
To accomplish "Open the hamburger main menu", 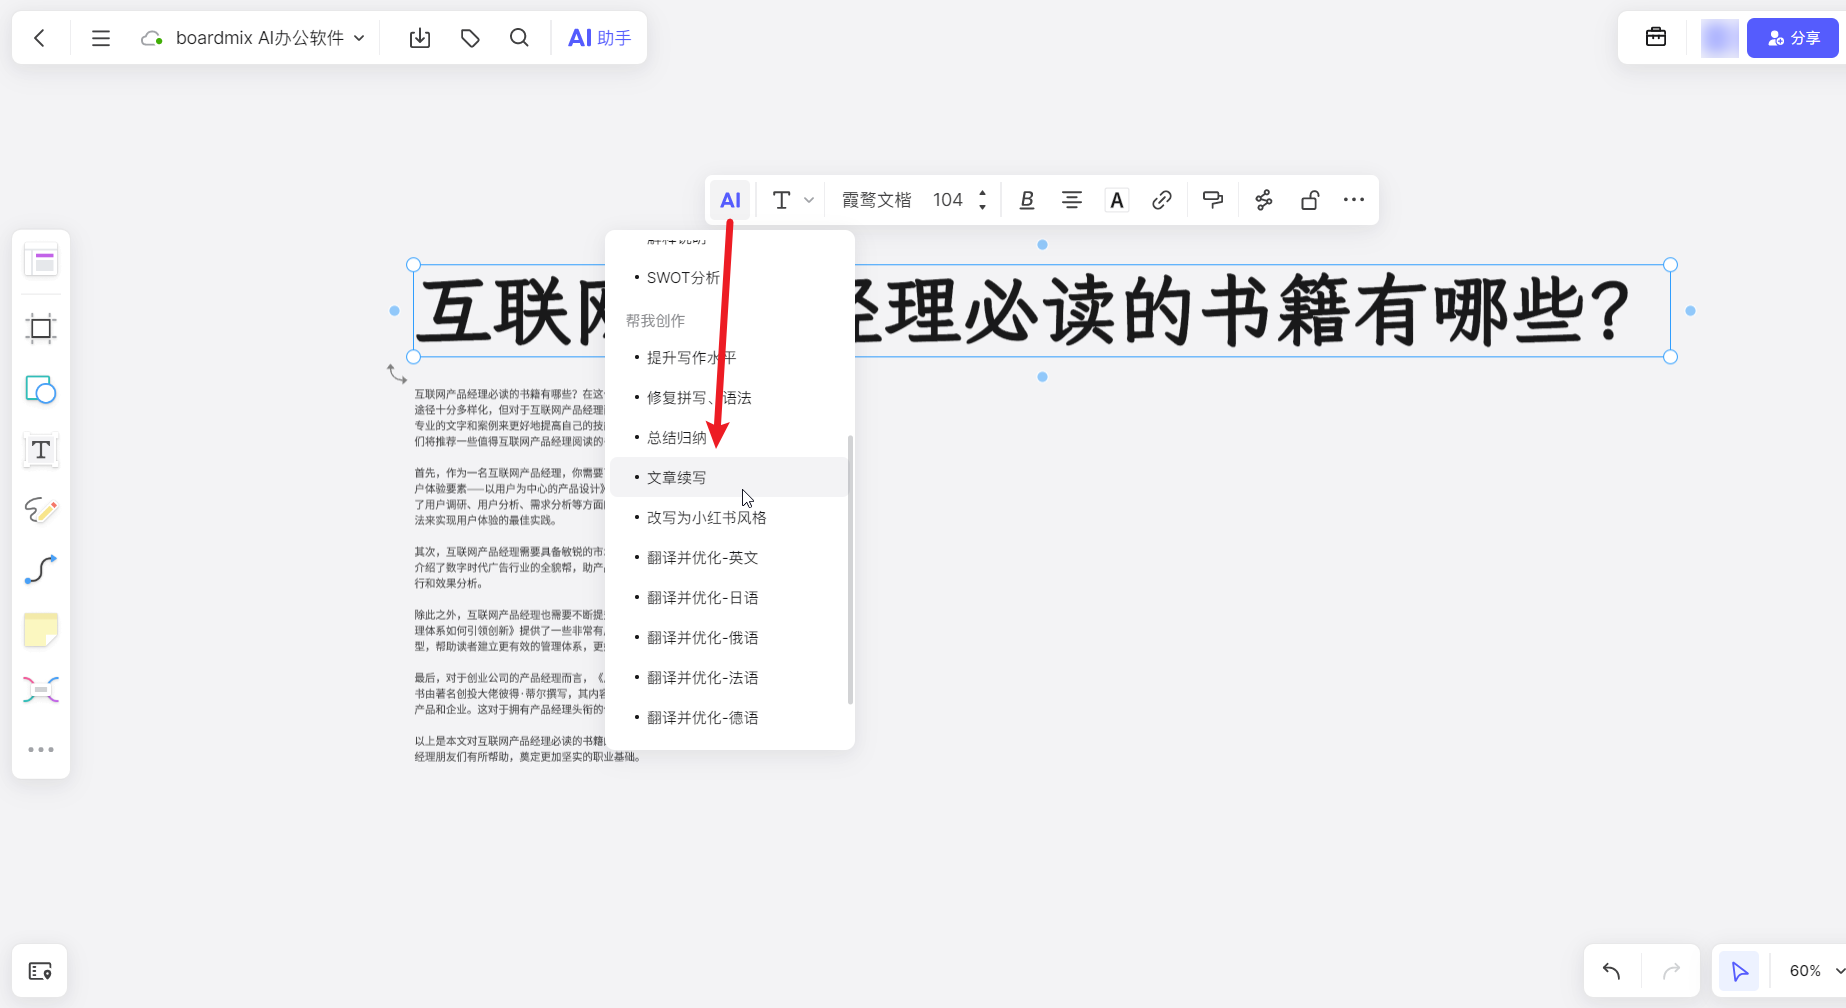I will coord(100,38).
